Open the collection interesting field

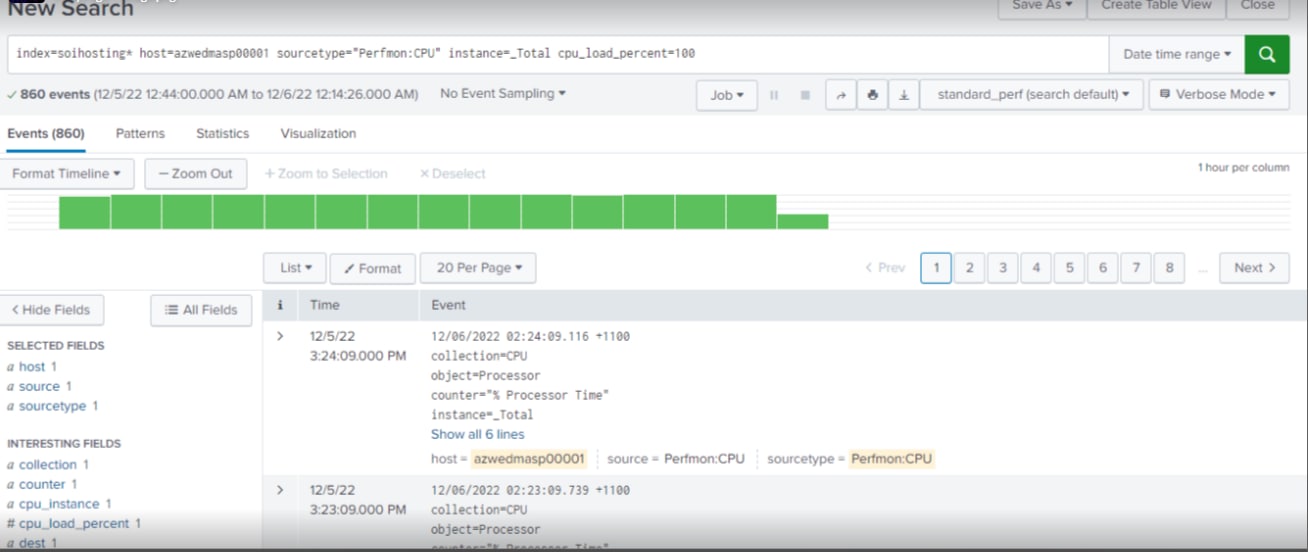click(48, 465)
